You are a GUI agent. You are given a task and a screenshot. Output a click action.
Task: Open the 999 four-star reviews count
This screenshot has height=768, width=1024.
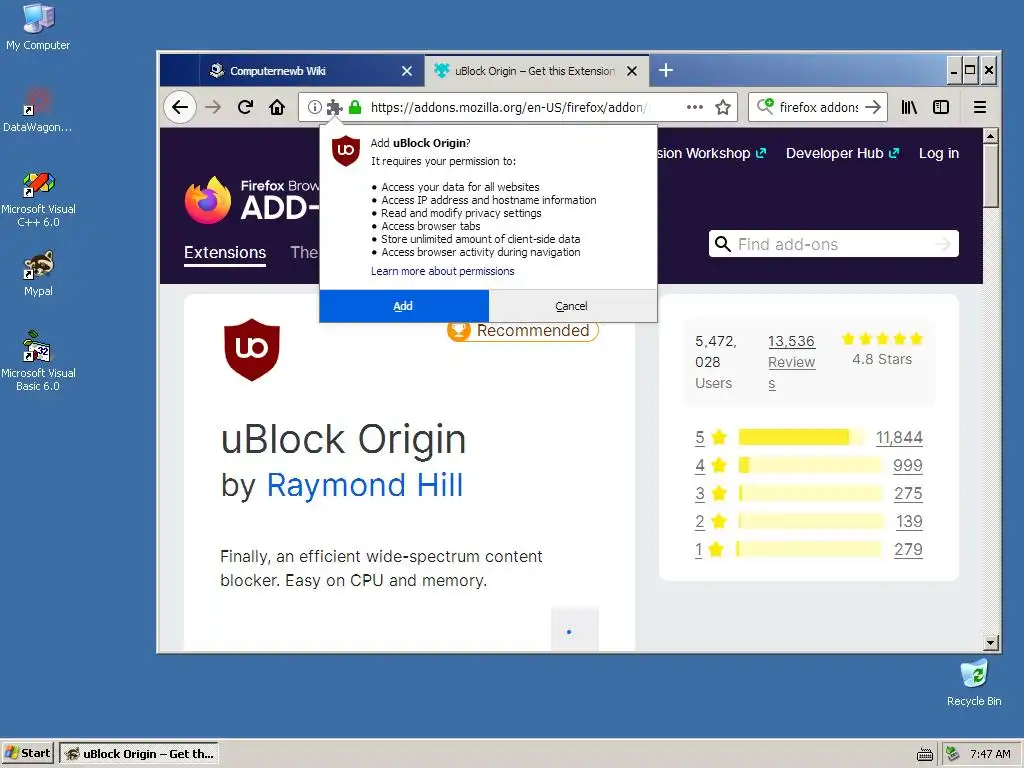point(908,465)
